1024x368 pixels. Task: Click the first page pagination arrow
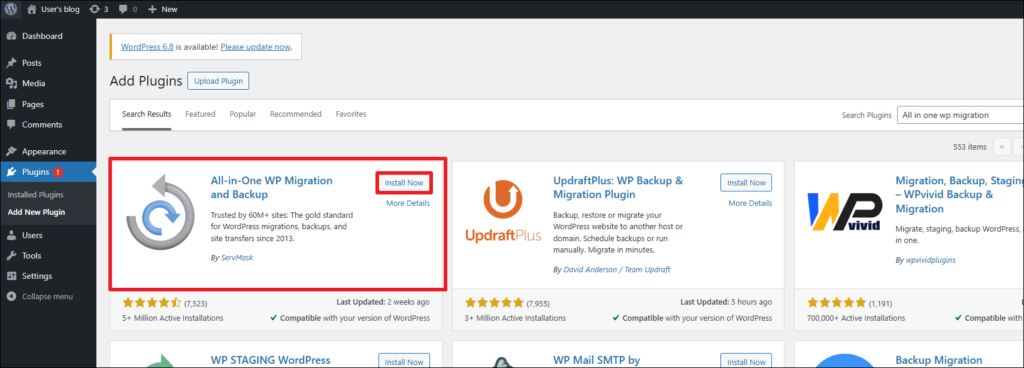coord(1002,147)
